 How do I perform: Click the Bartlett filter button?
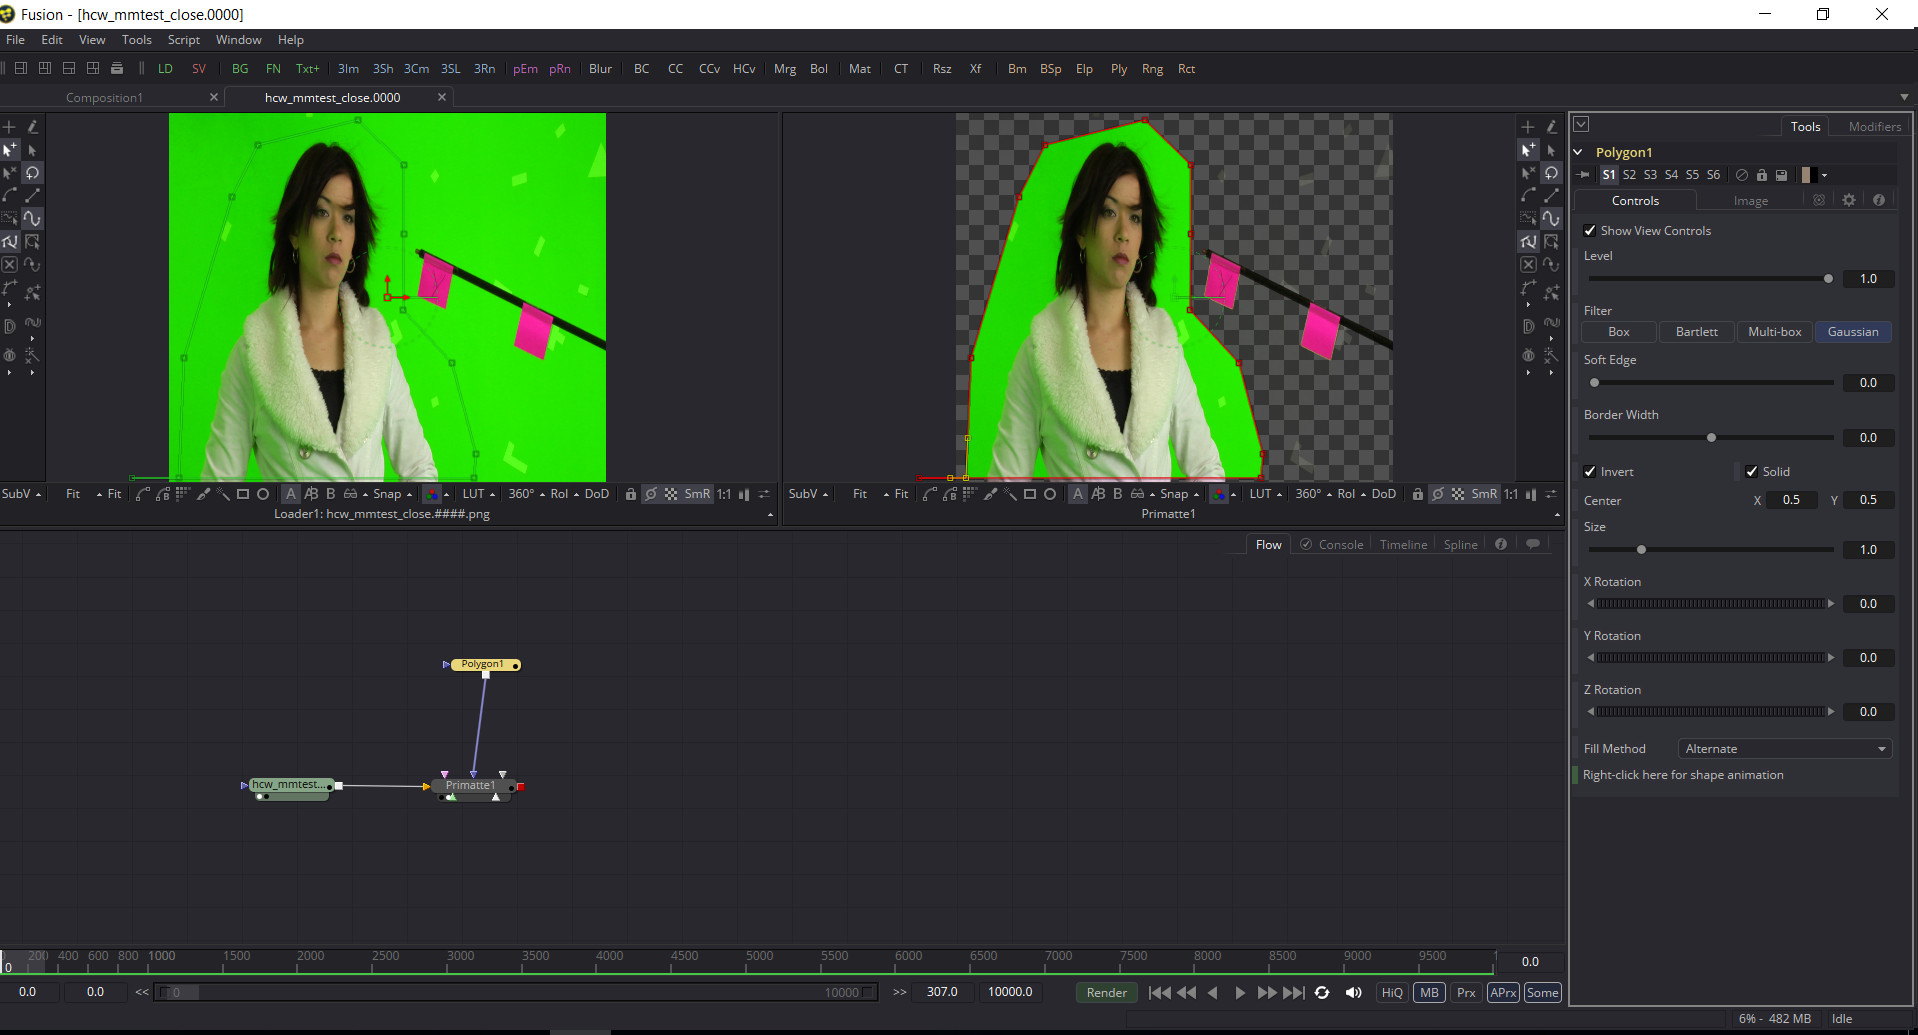click(1697, 332)
